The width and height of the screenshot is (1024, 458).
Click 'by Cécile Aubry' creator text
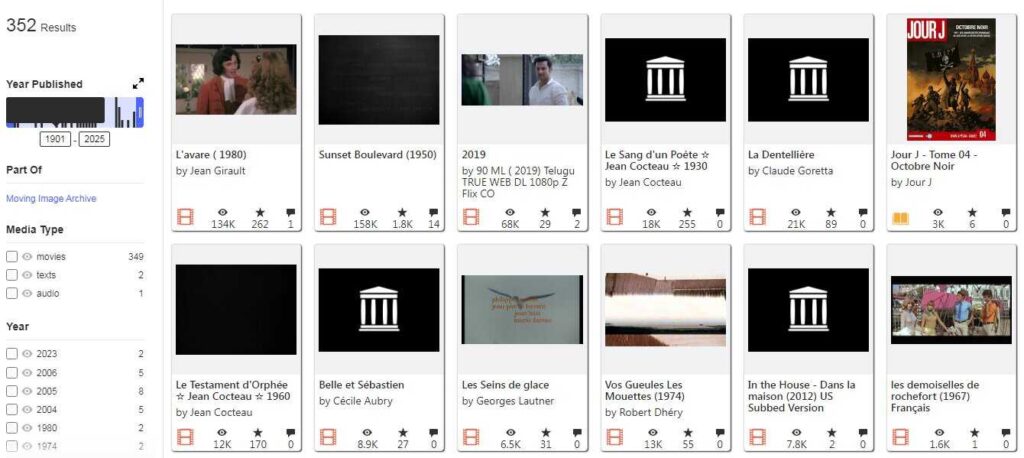pyautogui.click(x=356, y=401)
